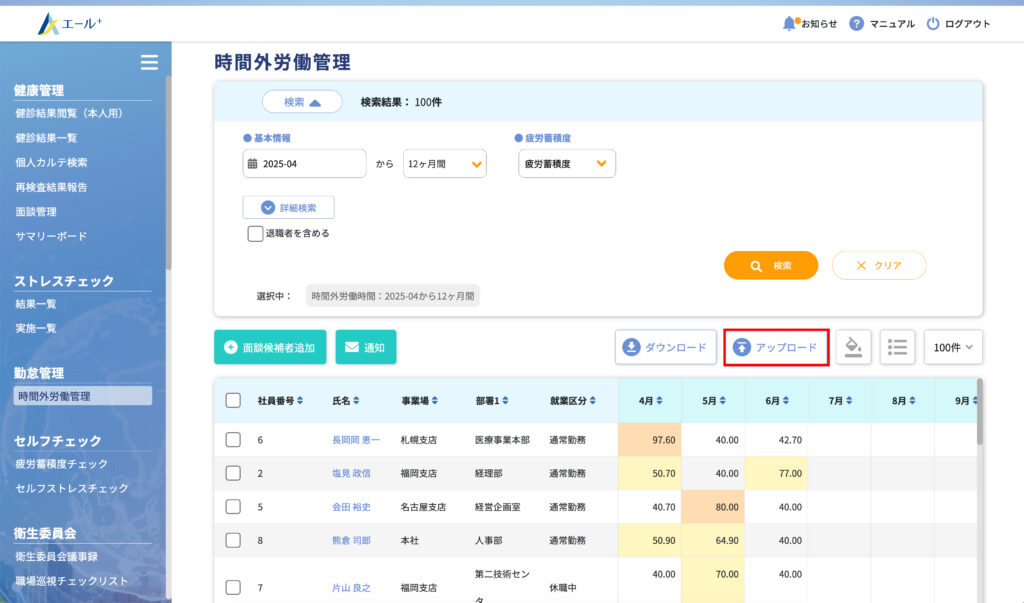Click the hamburger menu icon in sidebar
Image resolution: width=1024 pixels, height=603 pixels.
(149, 62)
